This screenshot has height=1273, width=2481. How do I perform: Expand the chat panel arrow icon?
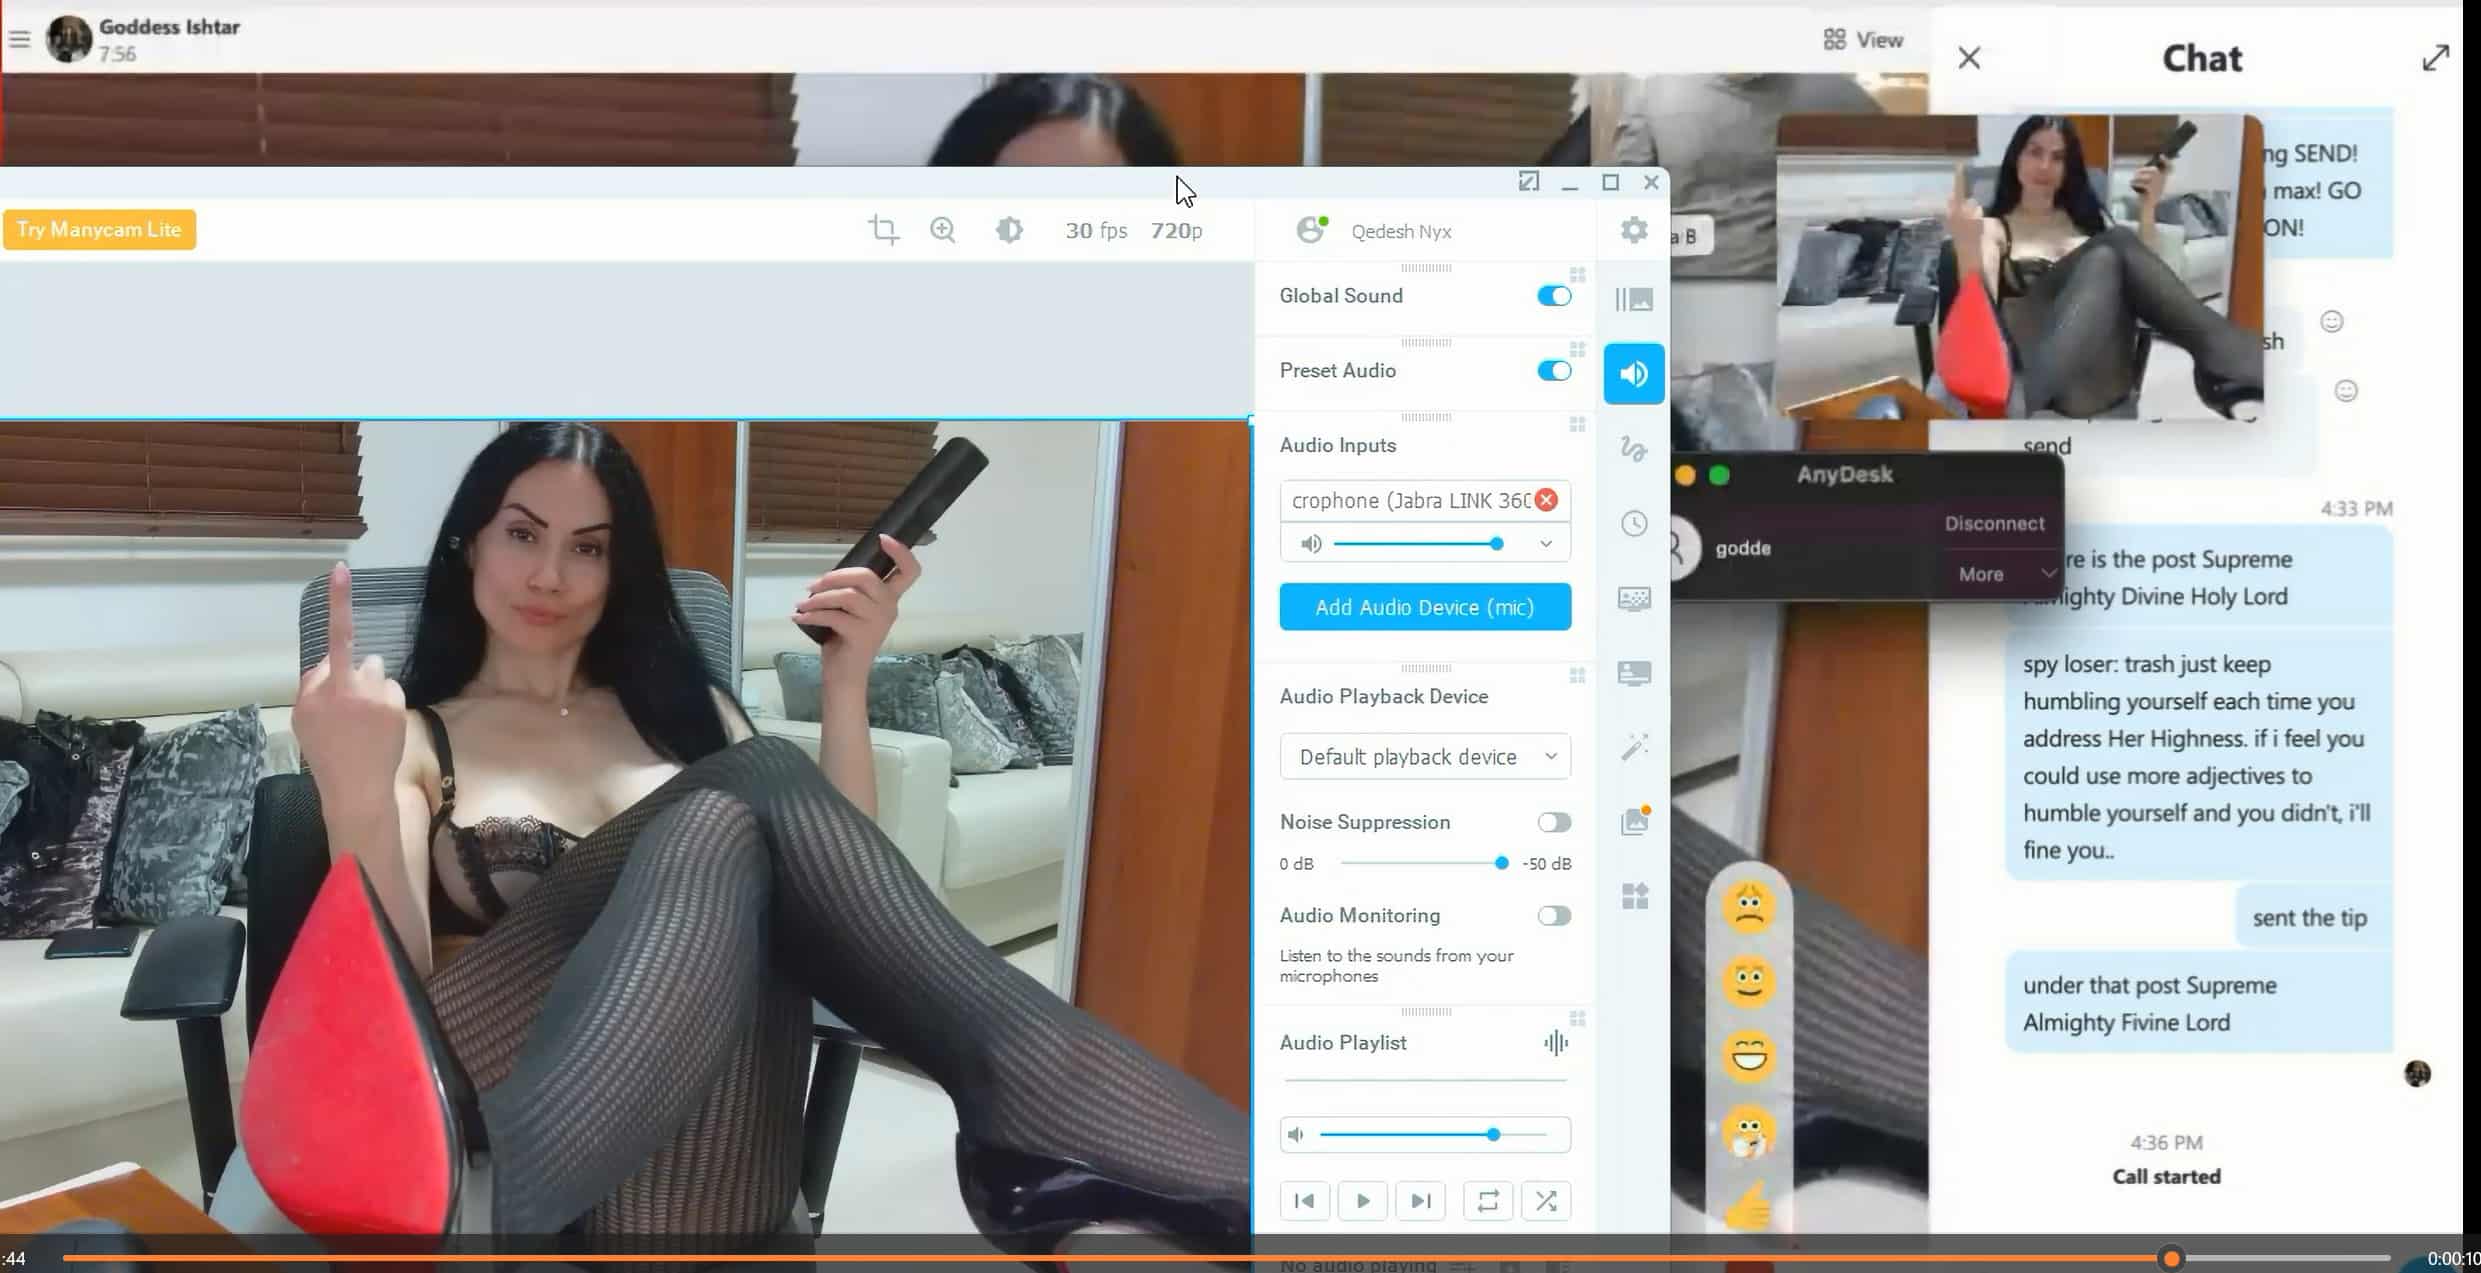click(2436, 58)
